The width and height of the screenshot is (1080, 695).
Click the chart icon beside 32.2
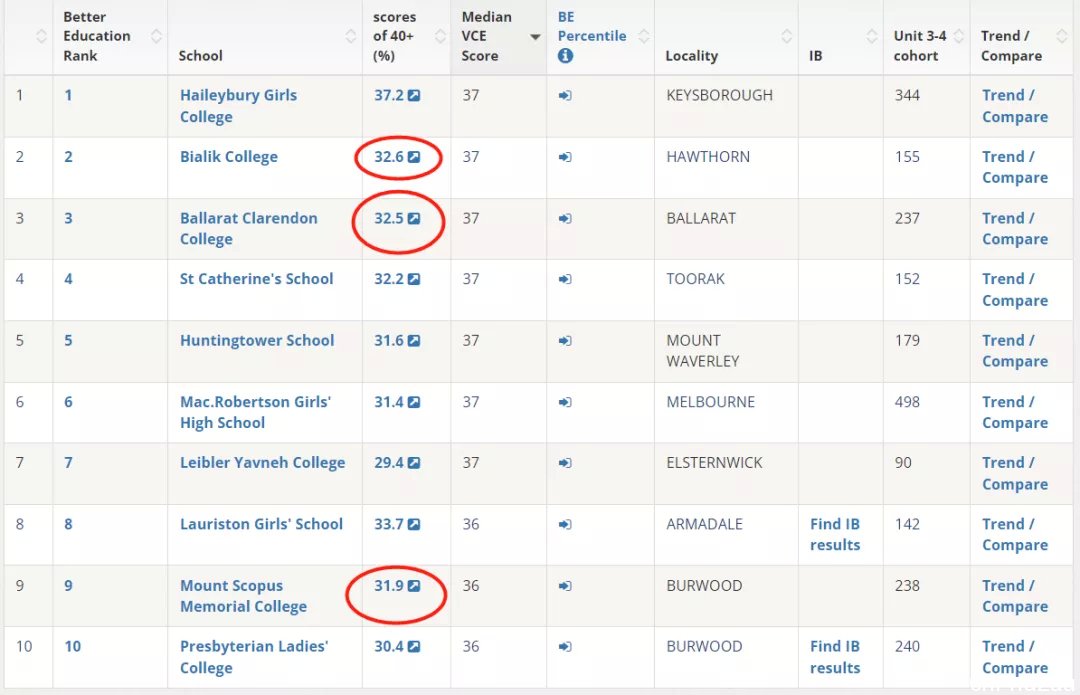414,279
